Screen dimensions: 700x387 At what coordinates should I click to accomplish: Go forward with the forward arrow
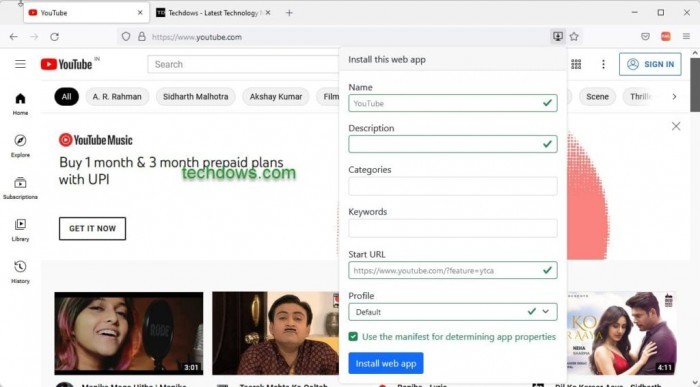coord(34,37)
